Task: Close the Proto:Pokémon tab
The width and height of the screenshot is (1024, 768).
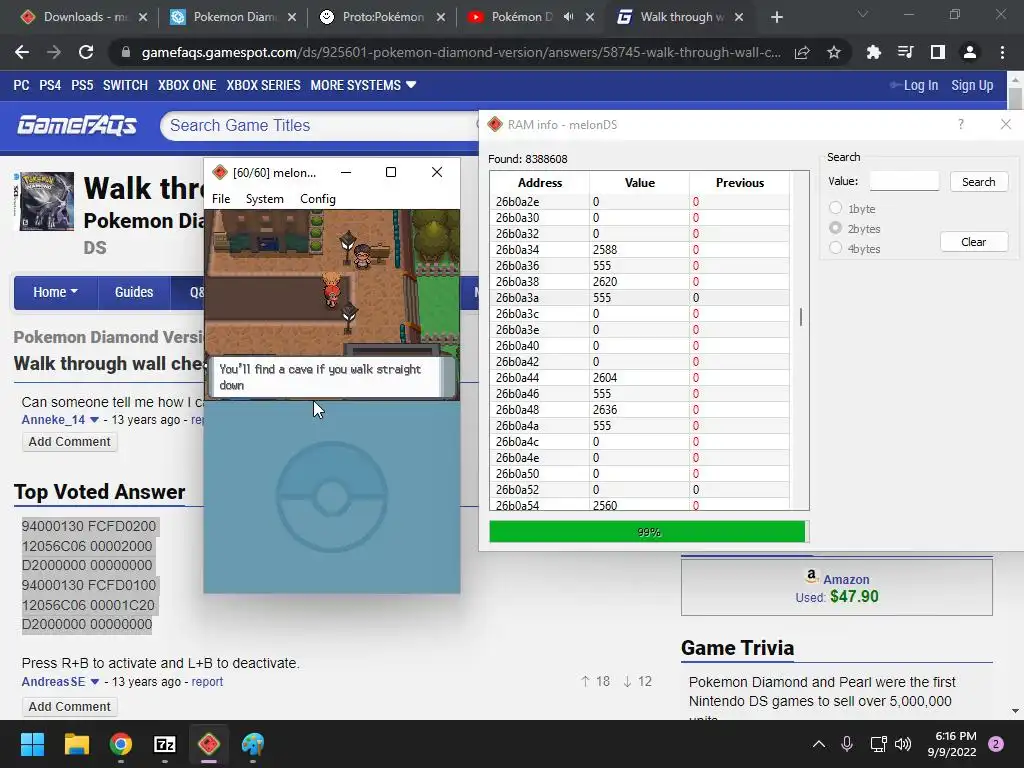Action: [441, 17]
